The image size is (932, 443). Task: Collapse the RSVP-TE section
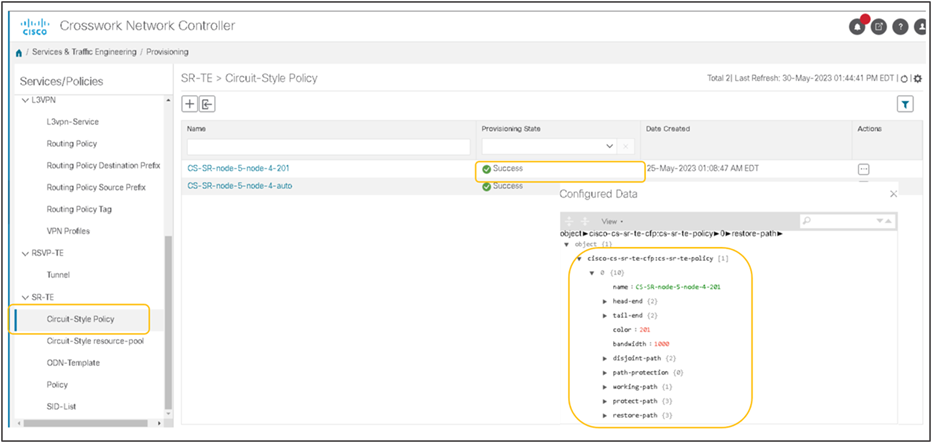tap(25, 253)
